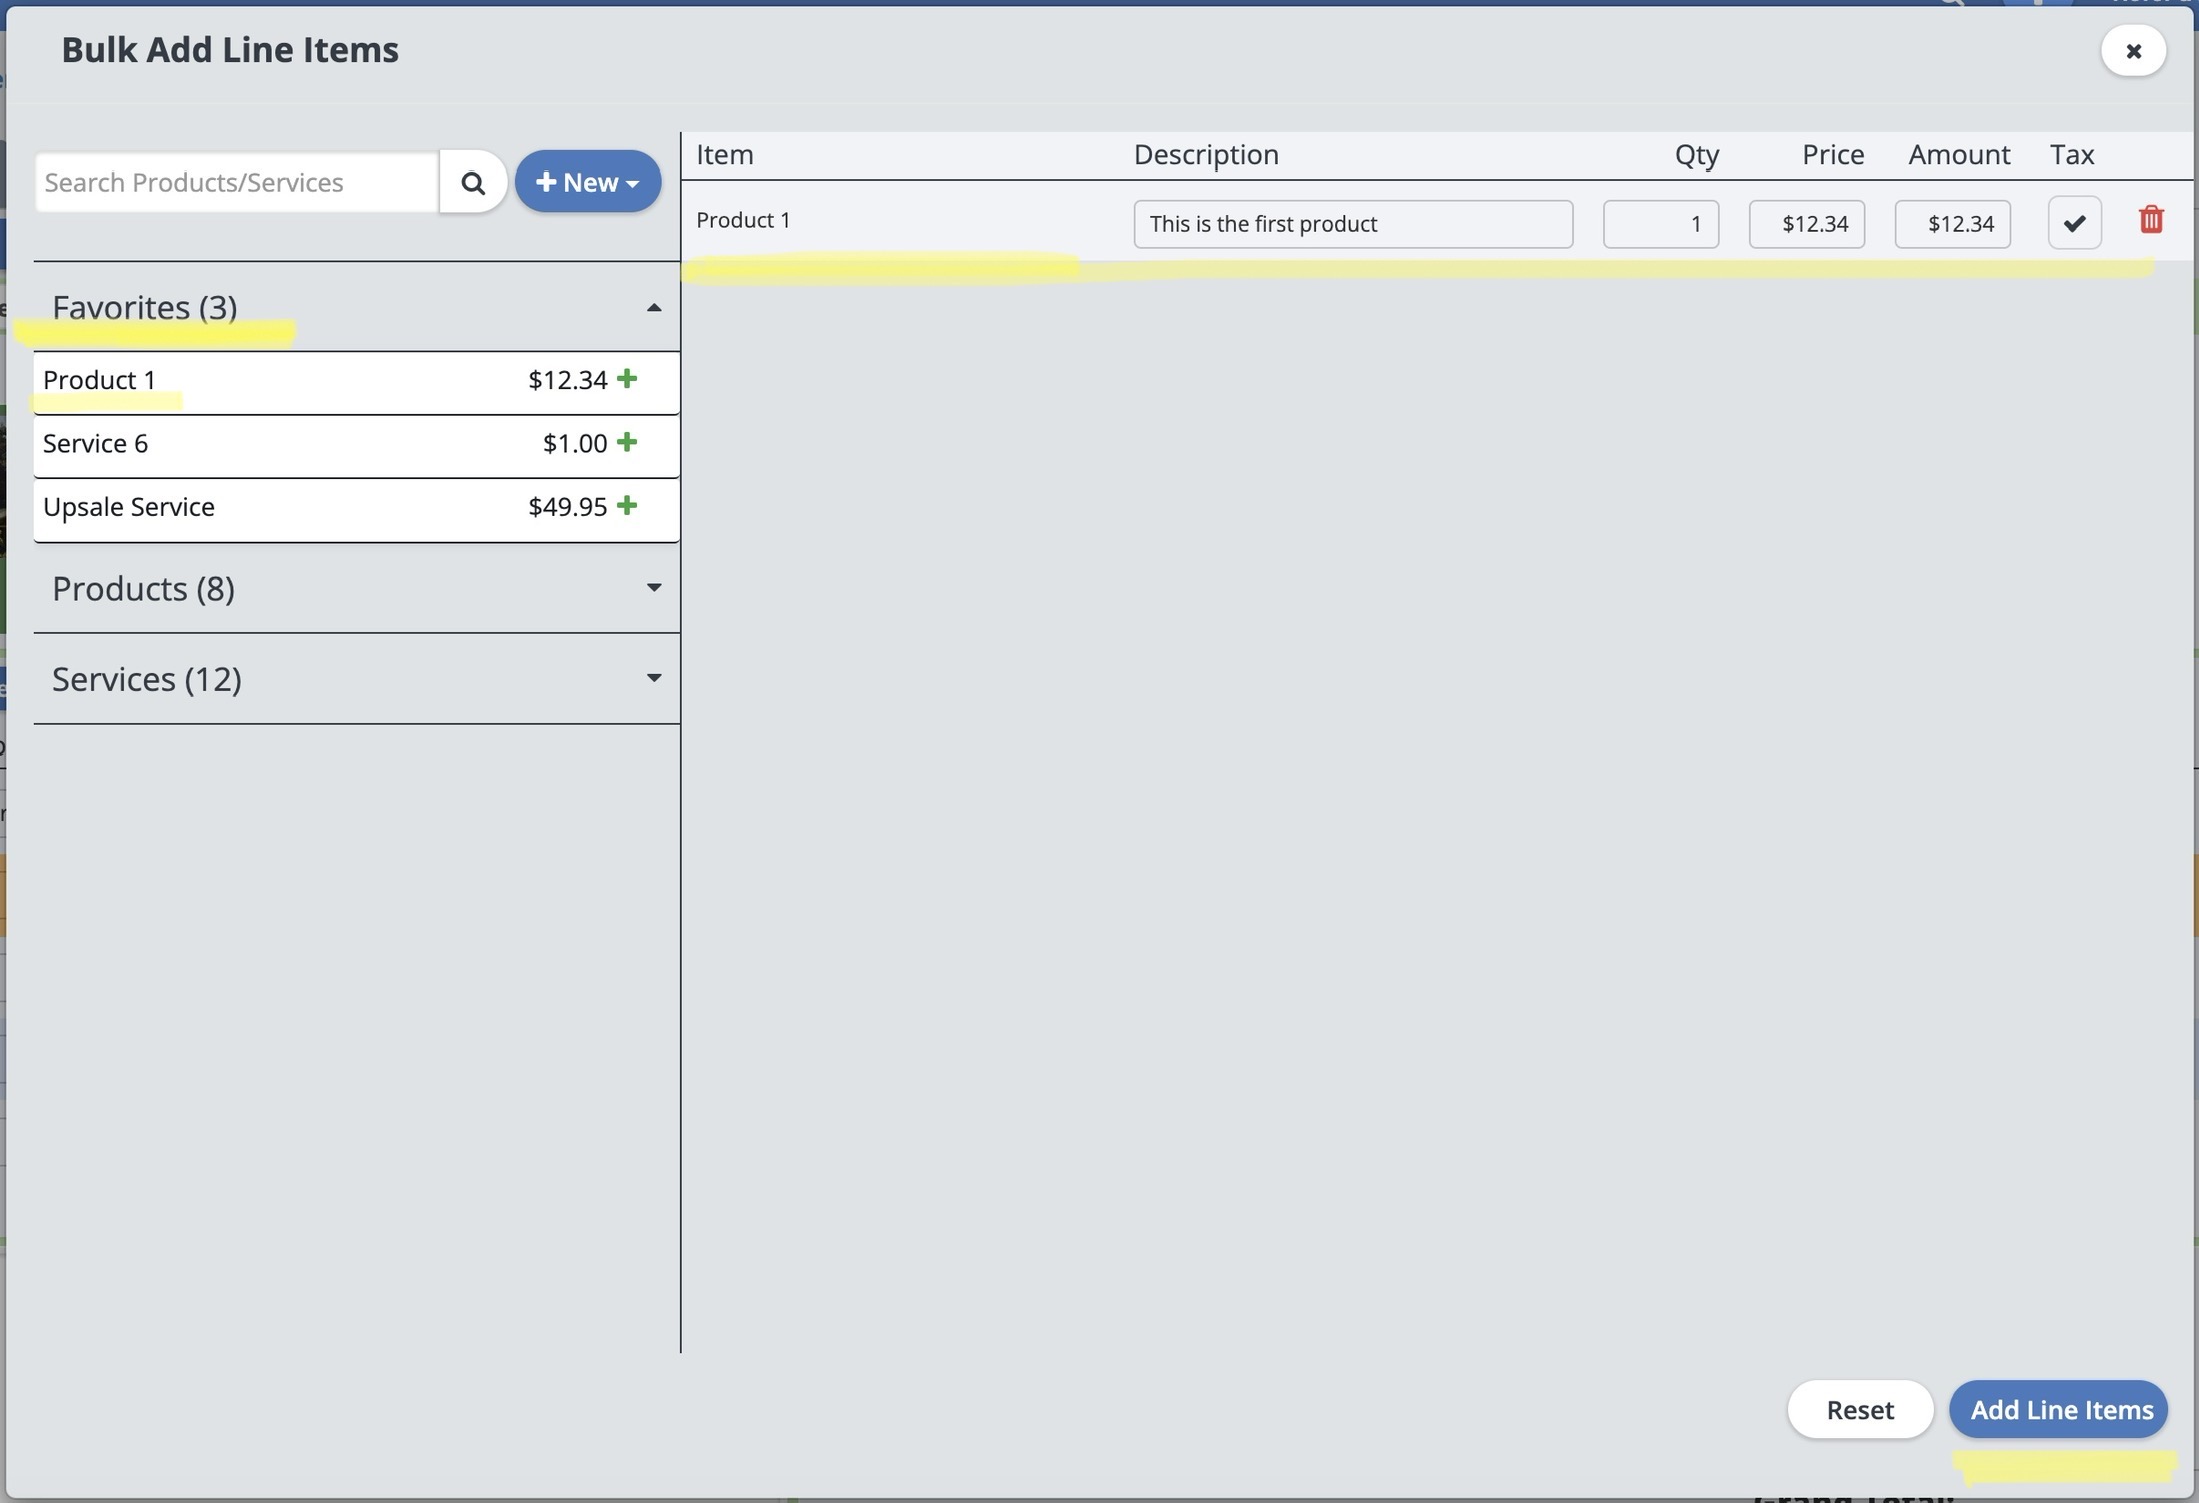2199x1503 pixels.
Task: Click the Qty field showing 1
Action: [x=1660, y=224]
